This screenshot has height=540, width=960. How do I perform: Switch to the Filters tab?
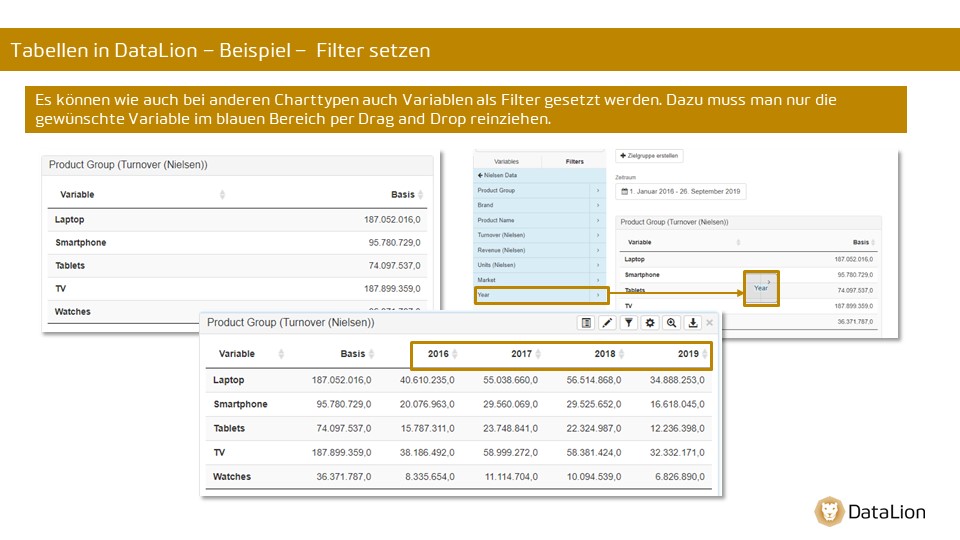[x=574, y=162]
